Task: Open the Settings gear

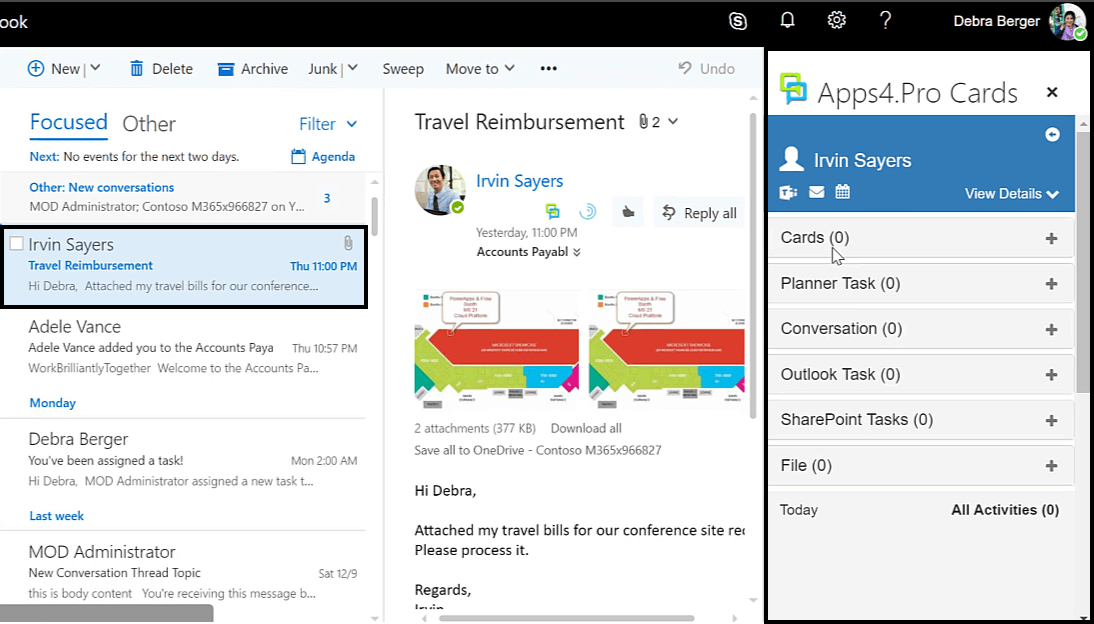Action: [837, 20]
